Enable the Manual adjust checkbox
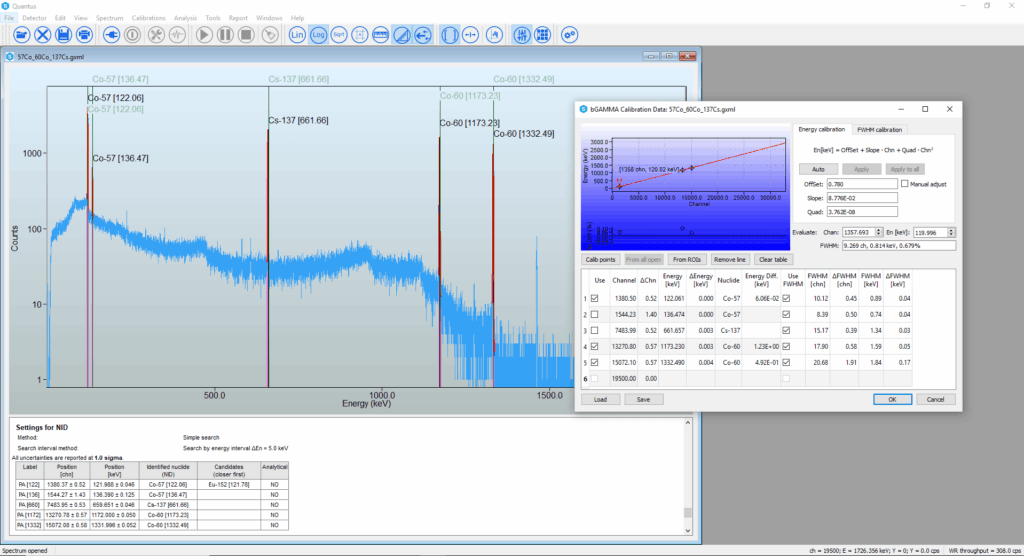Viewport: 1024px width, 556px height. 904,184
